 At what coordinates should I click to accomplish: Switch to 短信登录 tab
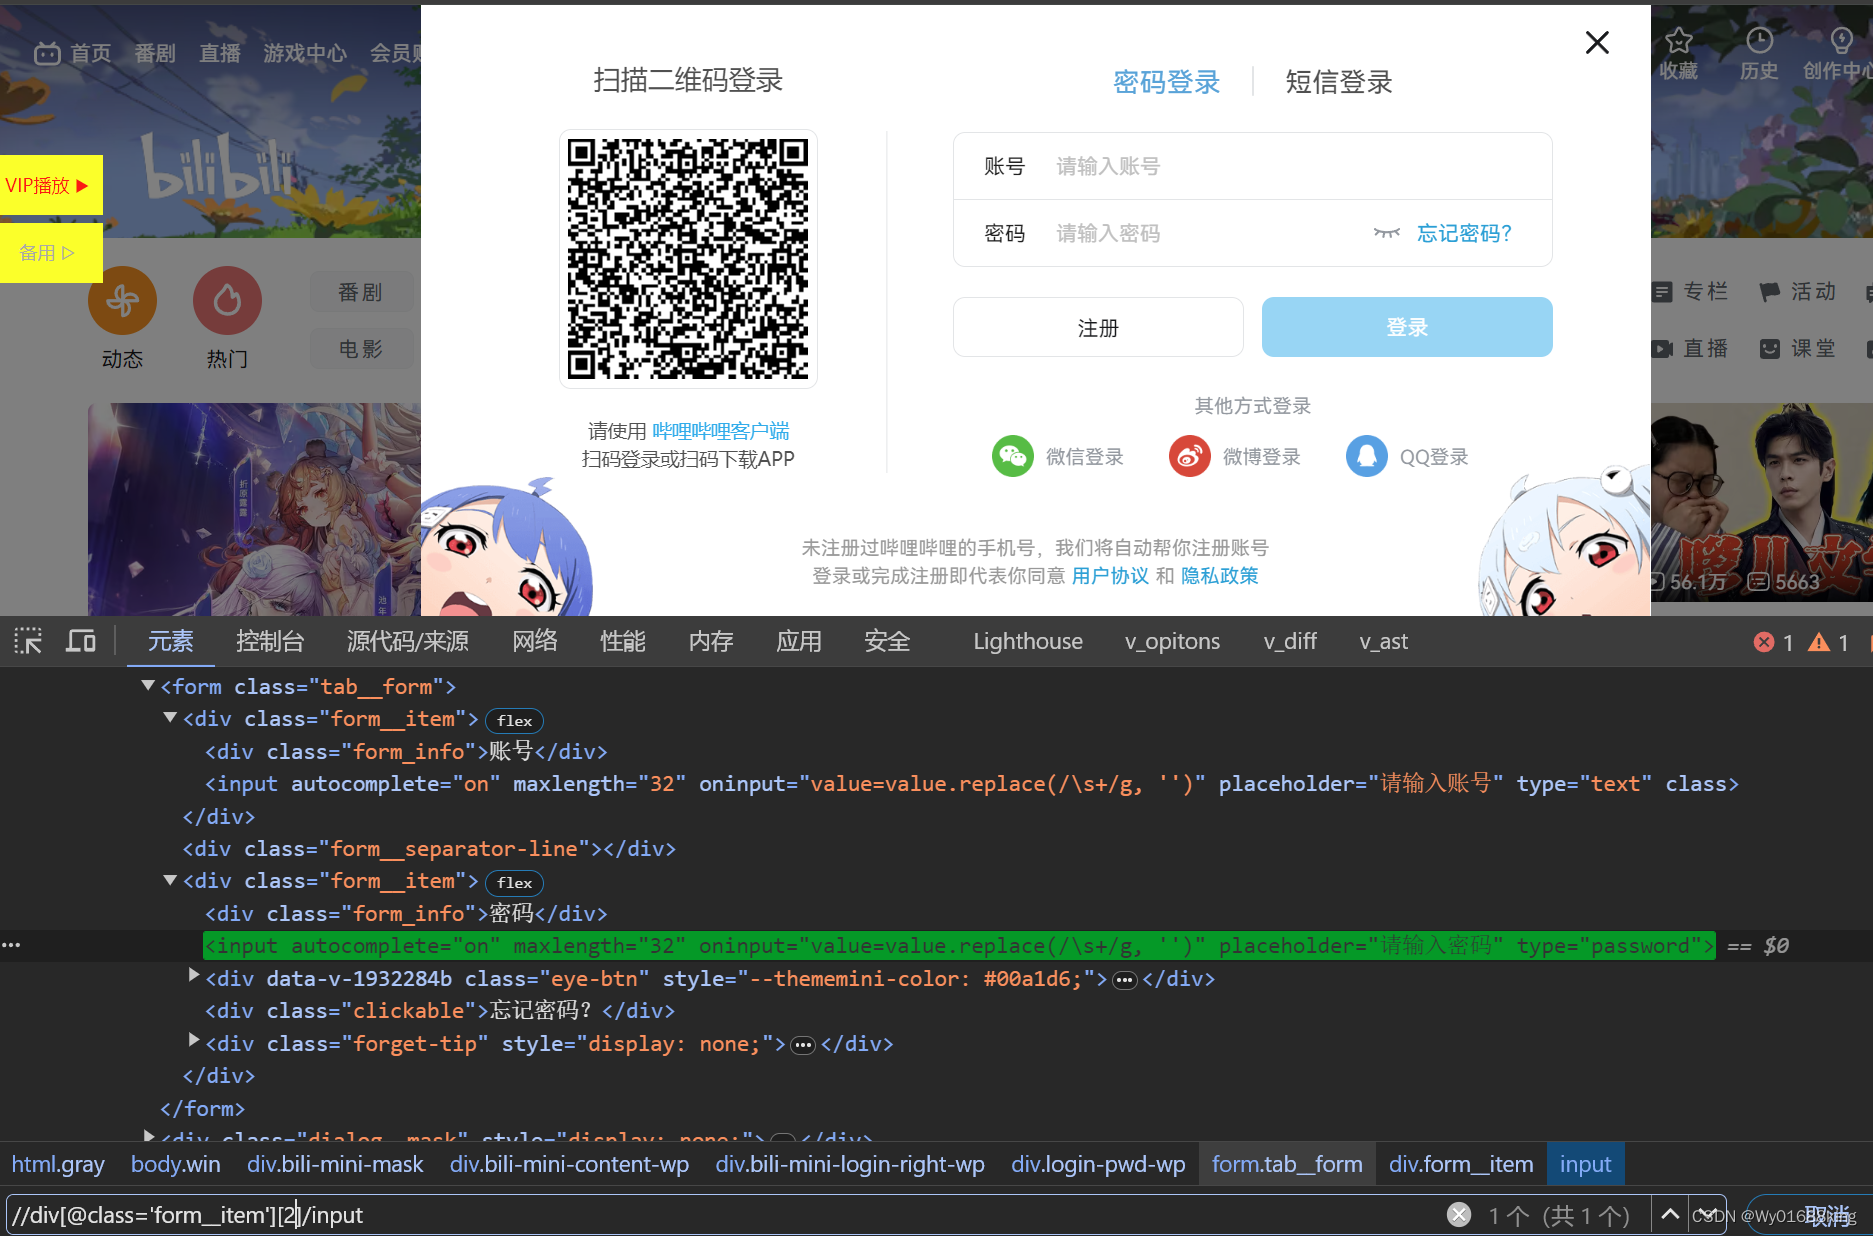point(1339,82)
